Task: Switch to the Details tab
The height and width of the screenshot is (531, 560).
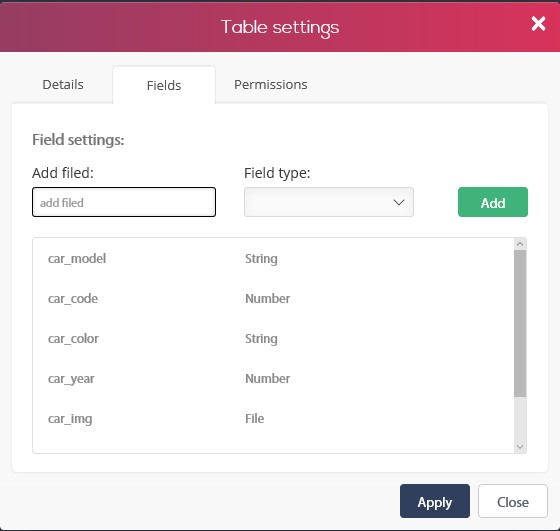Action: click(x=63, y=85)
